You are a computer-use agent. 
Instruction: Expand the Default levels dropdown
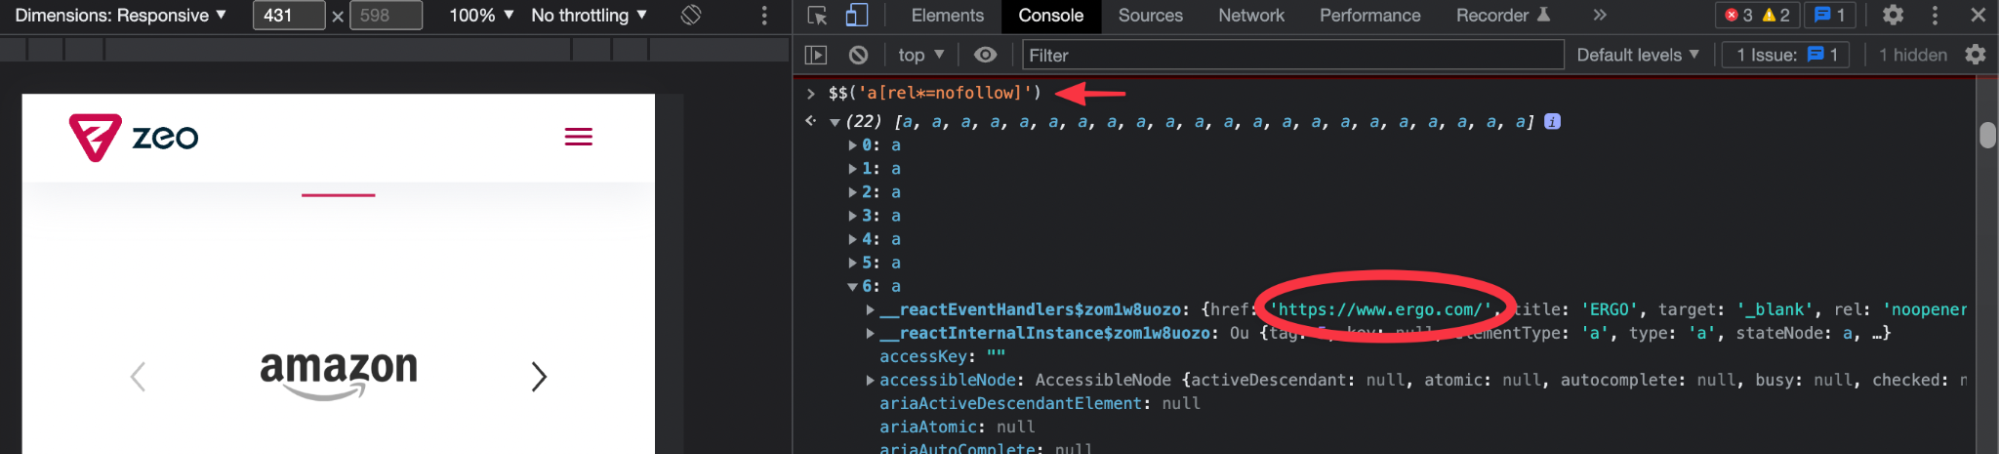(1637, 55)
